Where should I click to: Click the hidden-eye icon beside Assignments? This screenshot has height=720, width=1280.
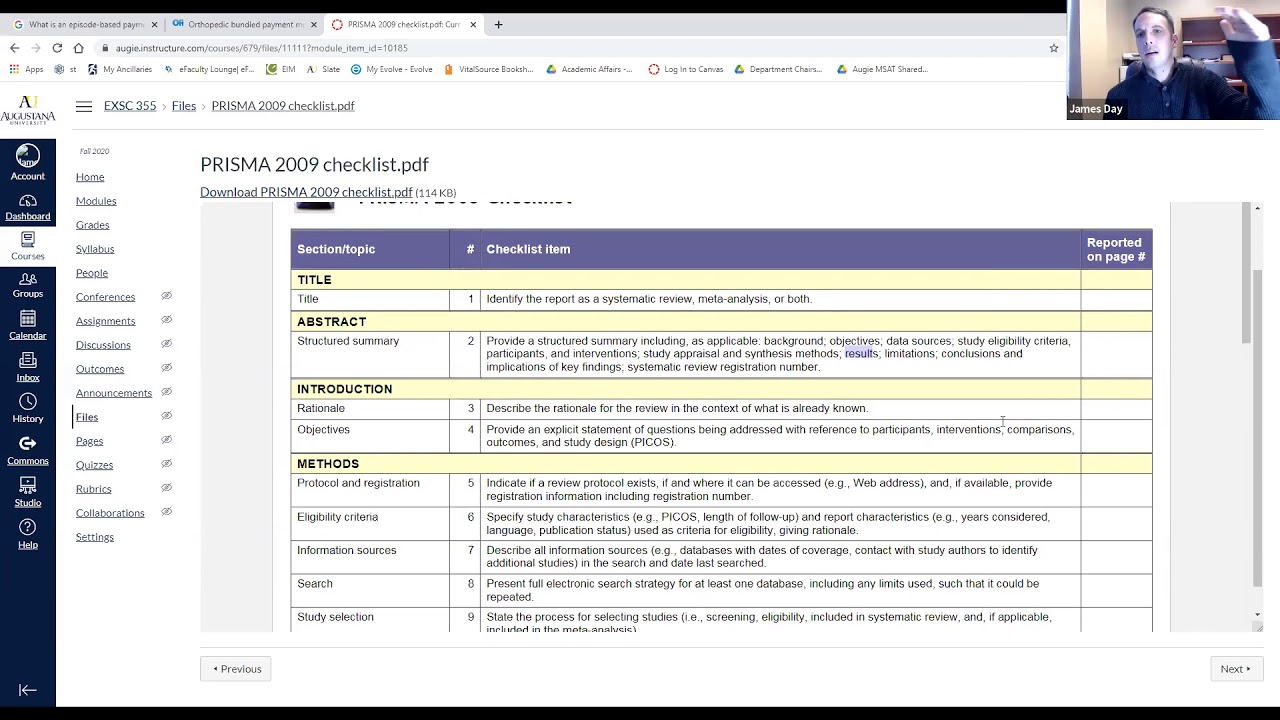[x=167, y=321]
